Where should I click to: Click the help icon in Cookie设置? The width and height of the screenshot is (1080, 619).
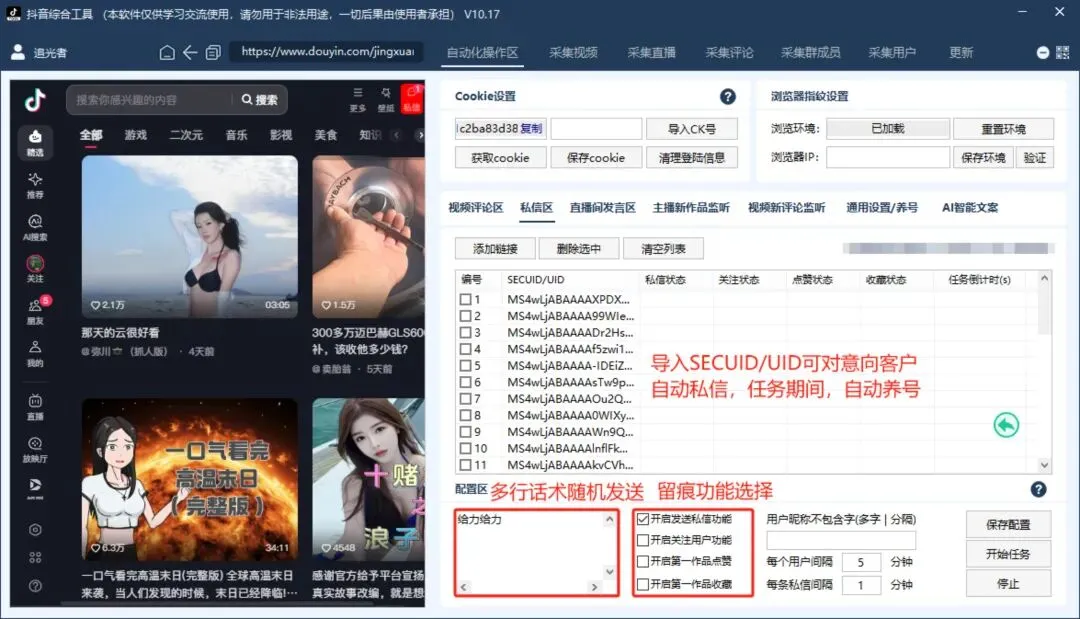point(727,97)
